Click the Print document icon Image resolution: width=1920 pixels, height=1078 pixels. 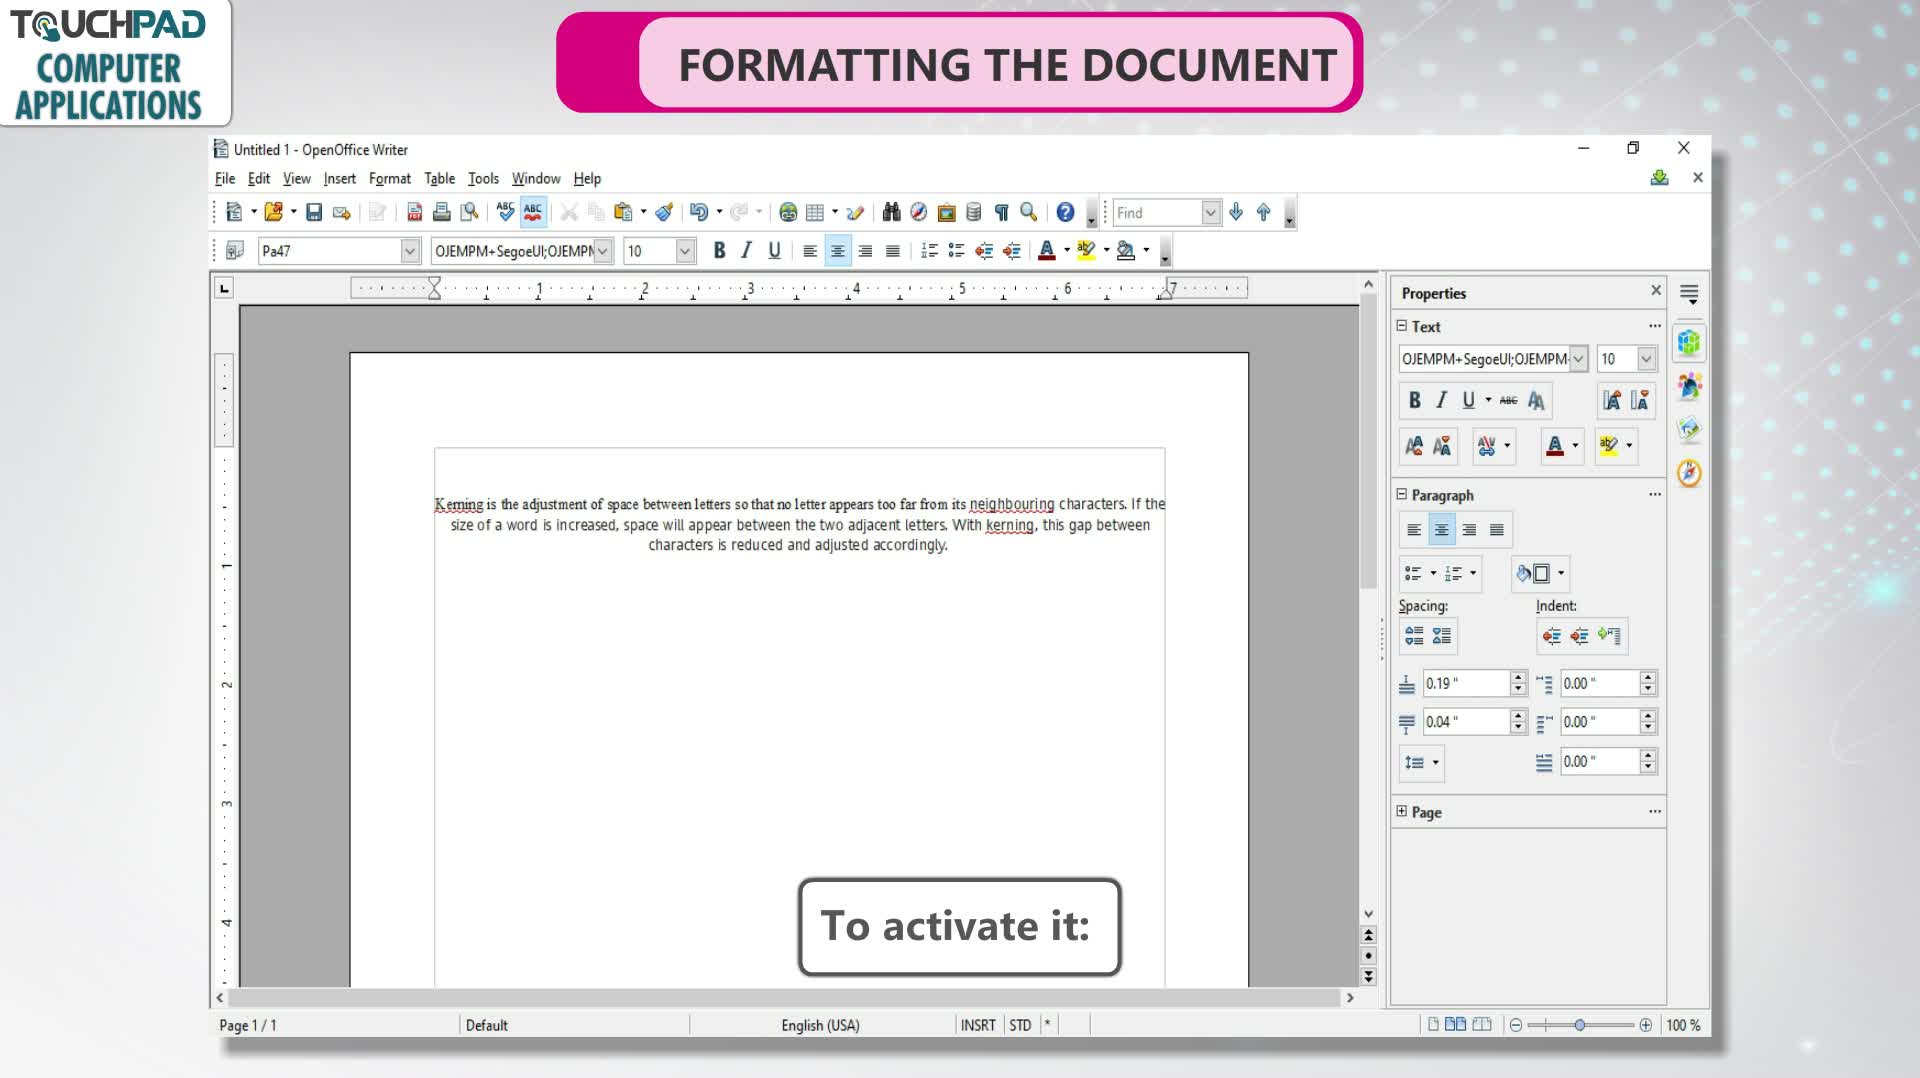(441, 212)
